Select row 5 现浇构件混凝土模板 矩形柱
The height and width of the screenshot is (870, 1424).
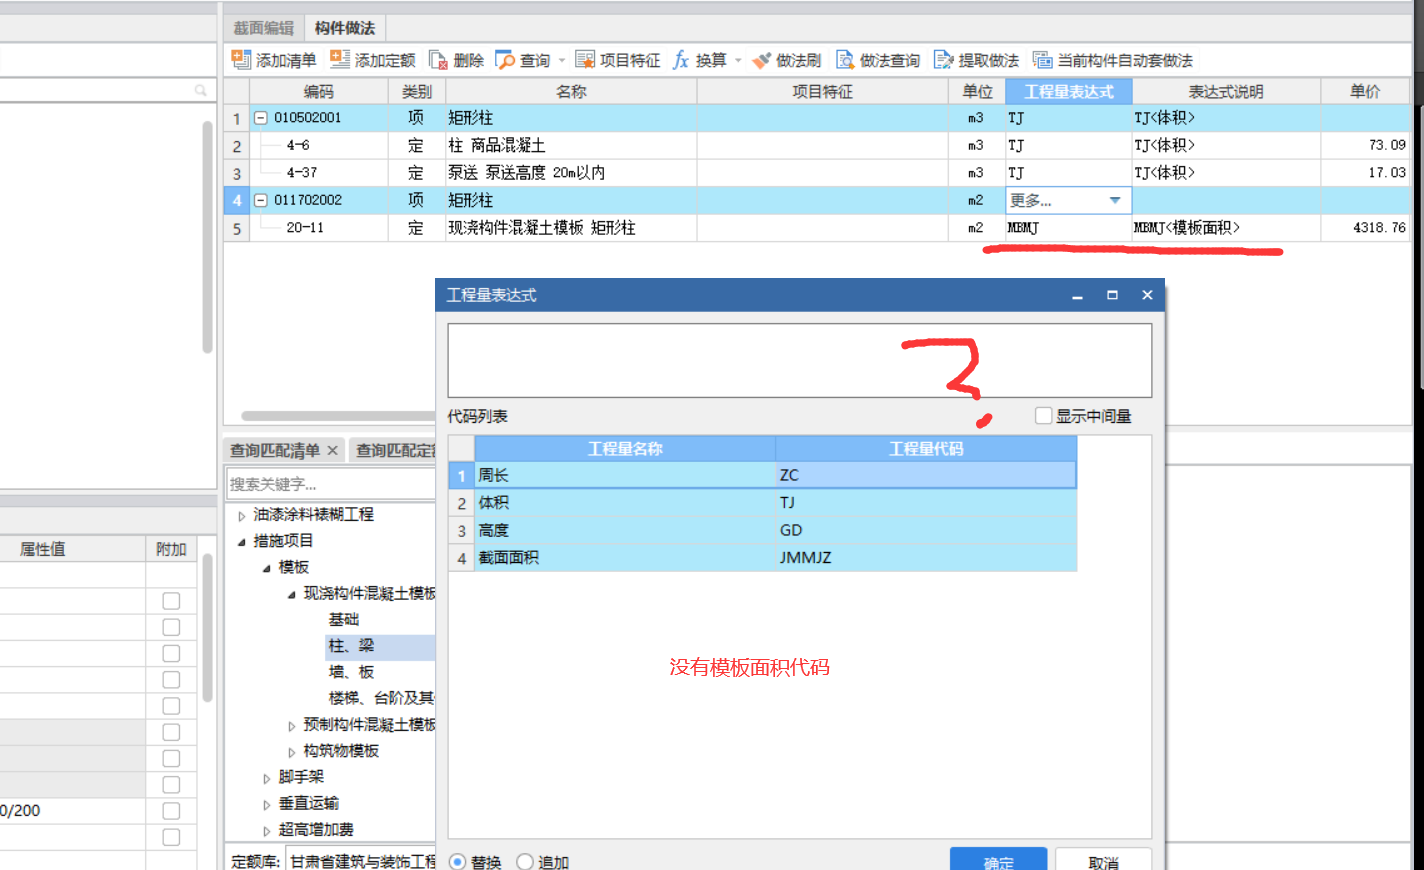click(817, 228)
